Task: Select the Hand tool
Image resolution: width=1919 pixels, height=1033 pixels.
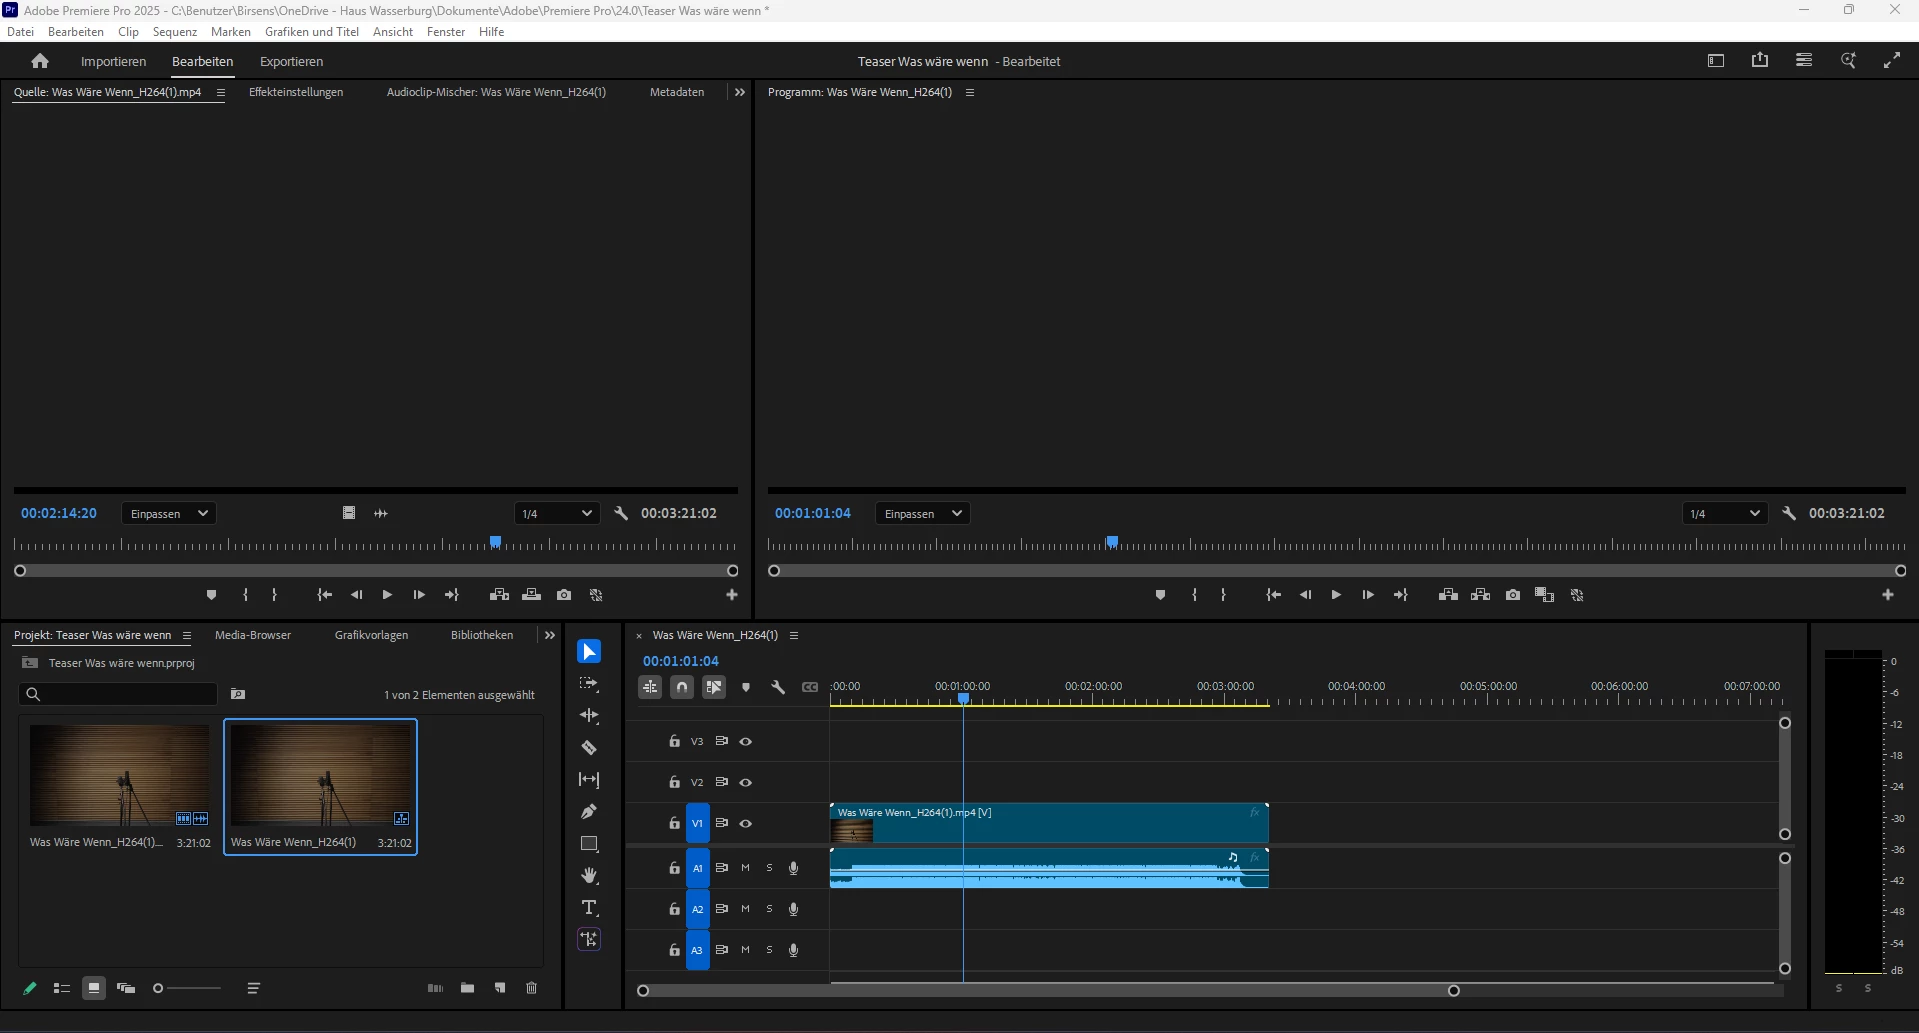Action: 589,876
